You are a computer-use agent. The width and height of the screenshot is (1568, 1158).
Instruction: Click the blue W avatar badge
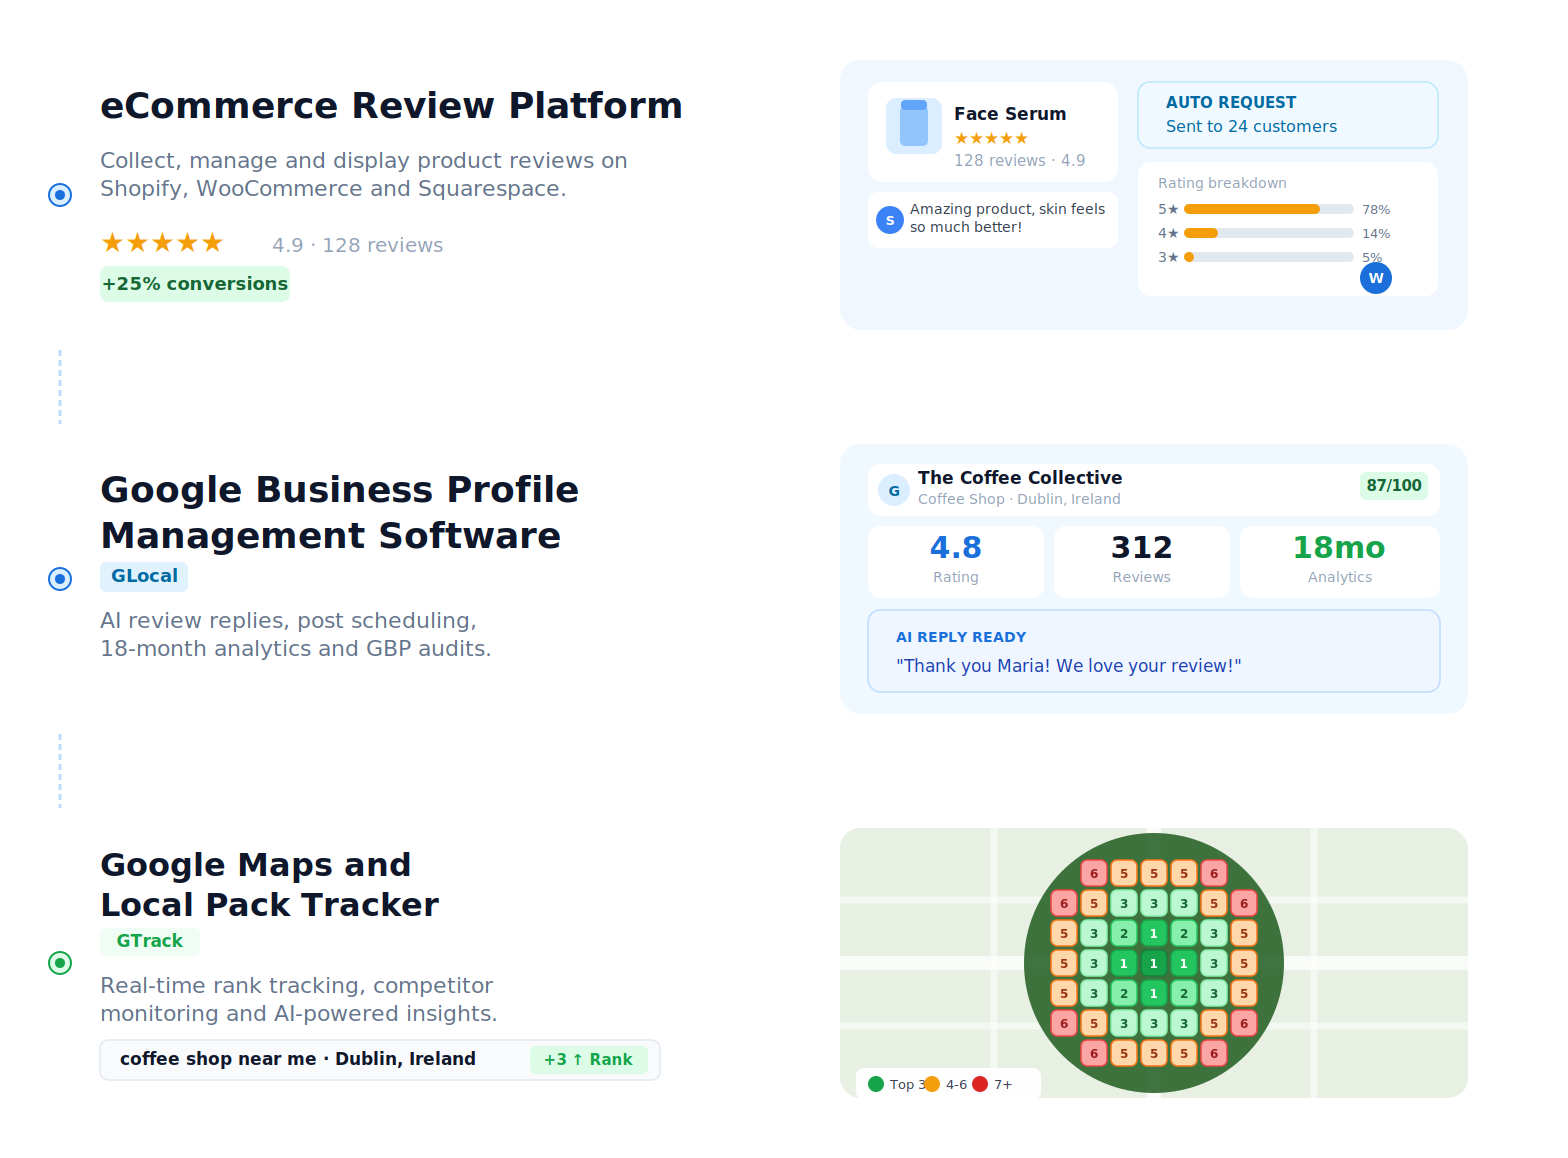(x=1376, y=278)
